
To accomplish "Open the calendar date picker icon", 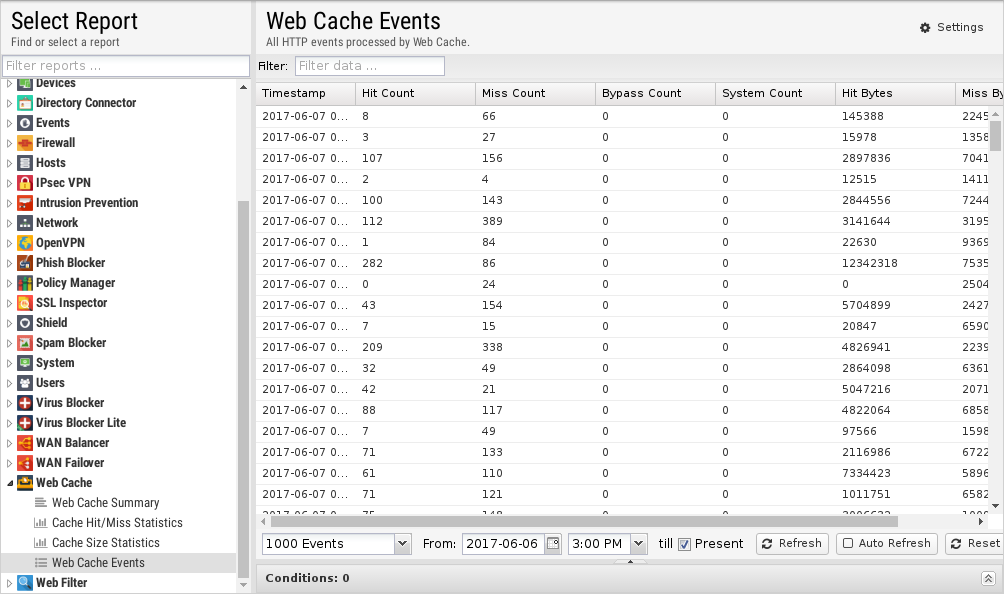I will 553,544.
